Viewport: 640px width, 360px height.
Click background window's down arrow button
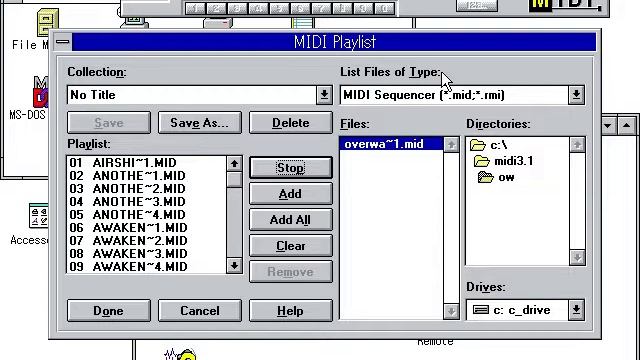pyautogui.click(x=607, y=126)
